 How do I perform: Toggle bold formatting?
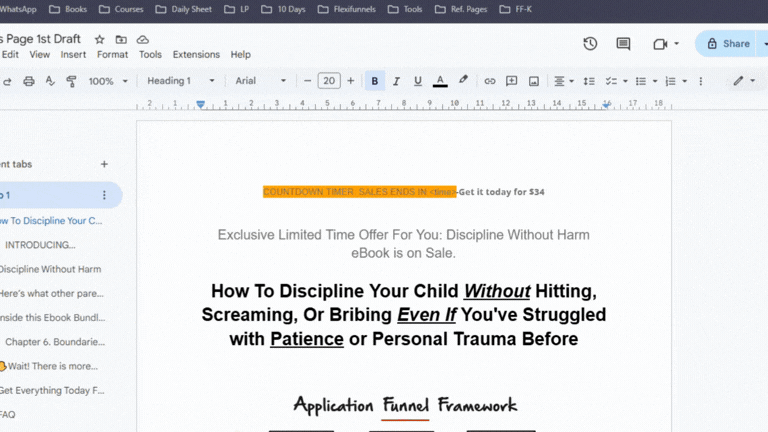pyautogui.click(x=374, y=81)
